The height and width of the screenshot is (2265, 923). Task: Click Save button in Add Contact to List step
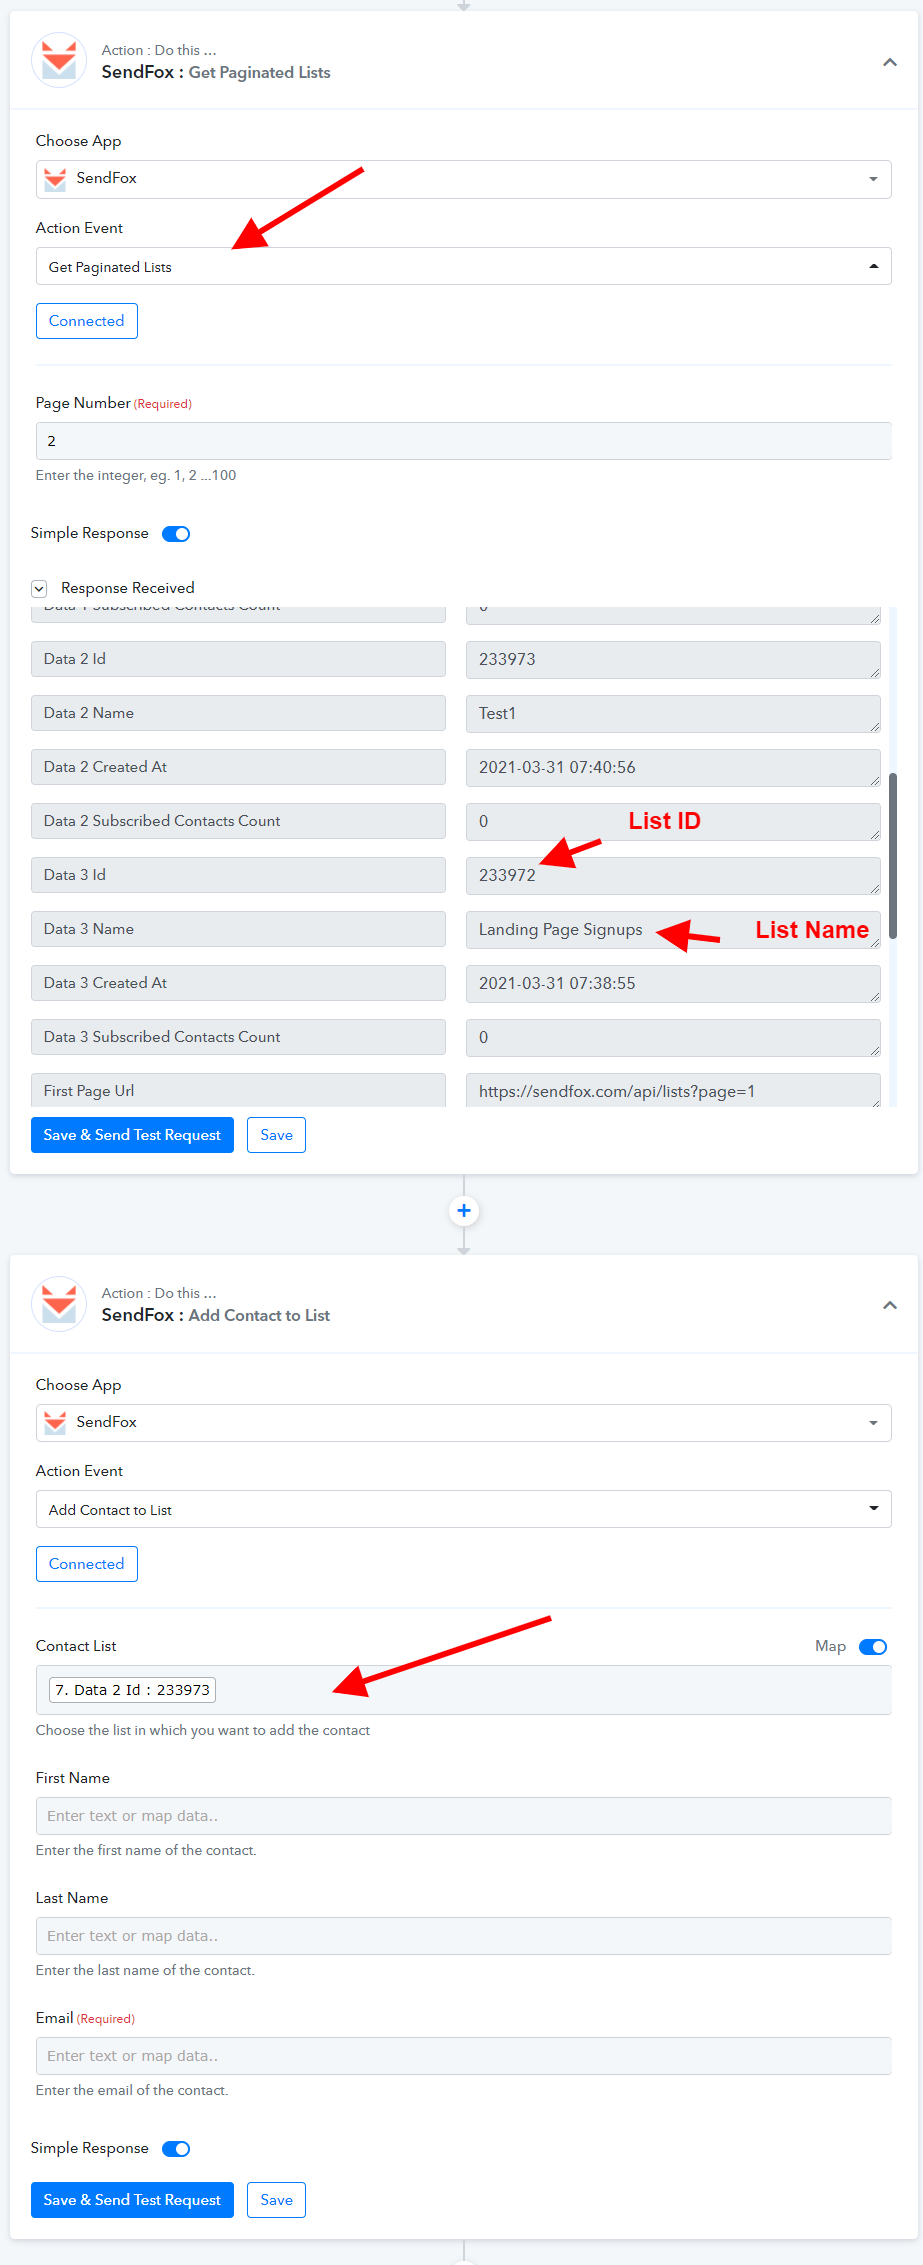[276, 2200]
